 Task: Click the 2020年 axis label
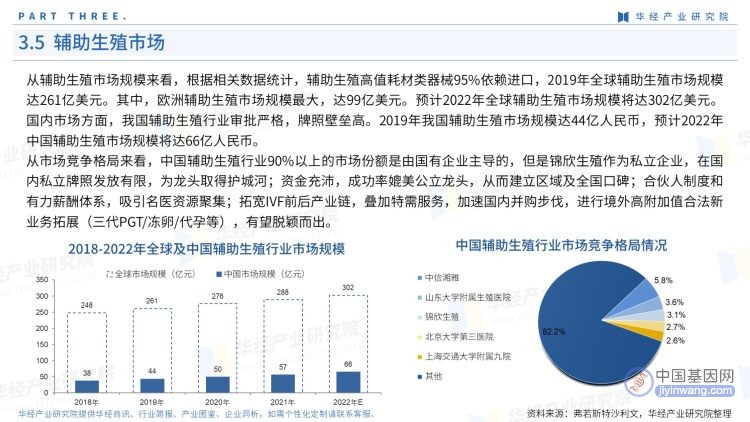click(x=217, y=402)
